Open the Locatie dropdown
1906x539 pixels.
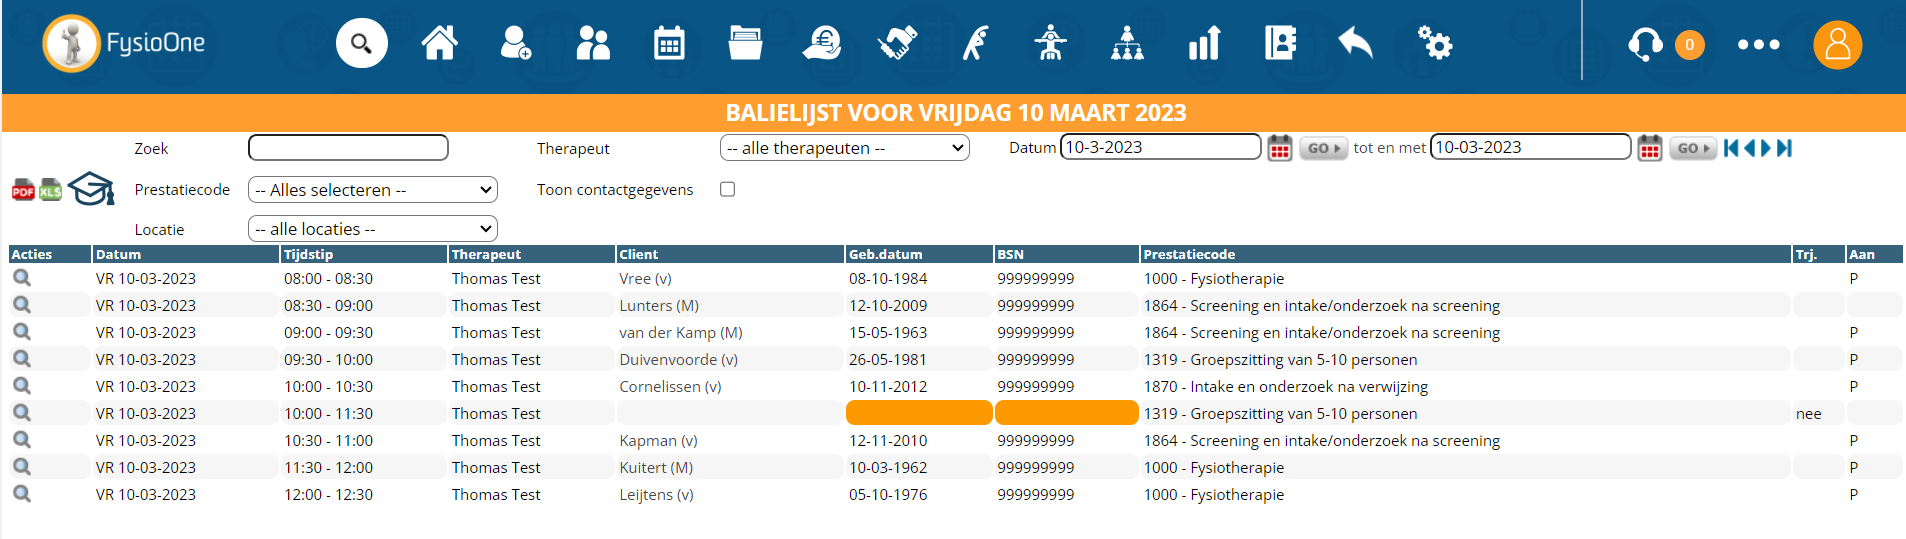point(372,229)
